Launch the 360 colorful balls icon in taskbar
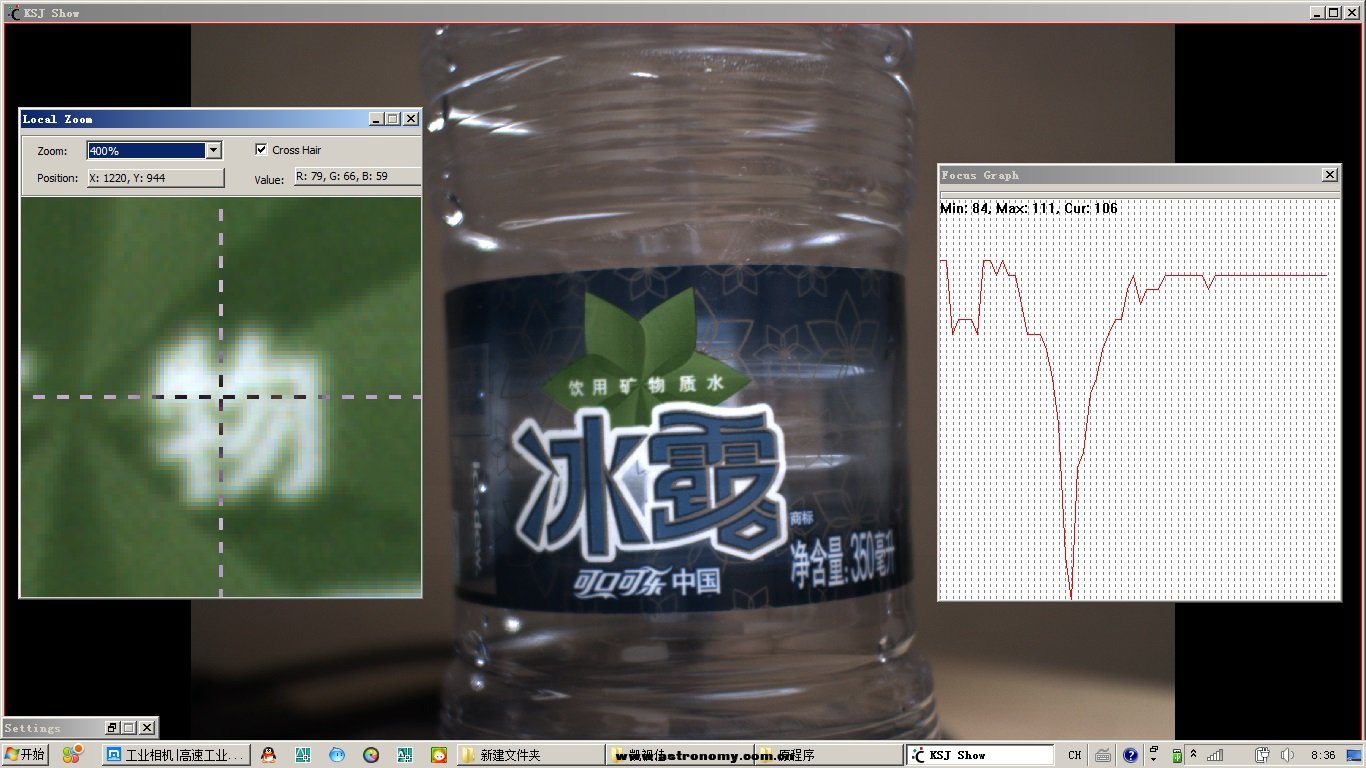Image resolution: width=1366 pixels, height=768 pixels. (72, 755)
